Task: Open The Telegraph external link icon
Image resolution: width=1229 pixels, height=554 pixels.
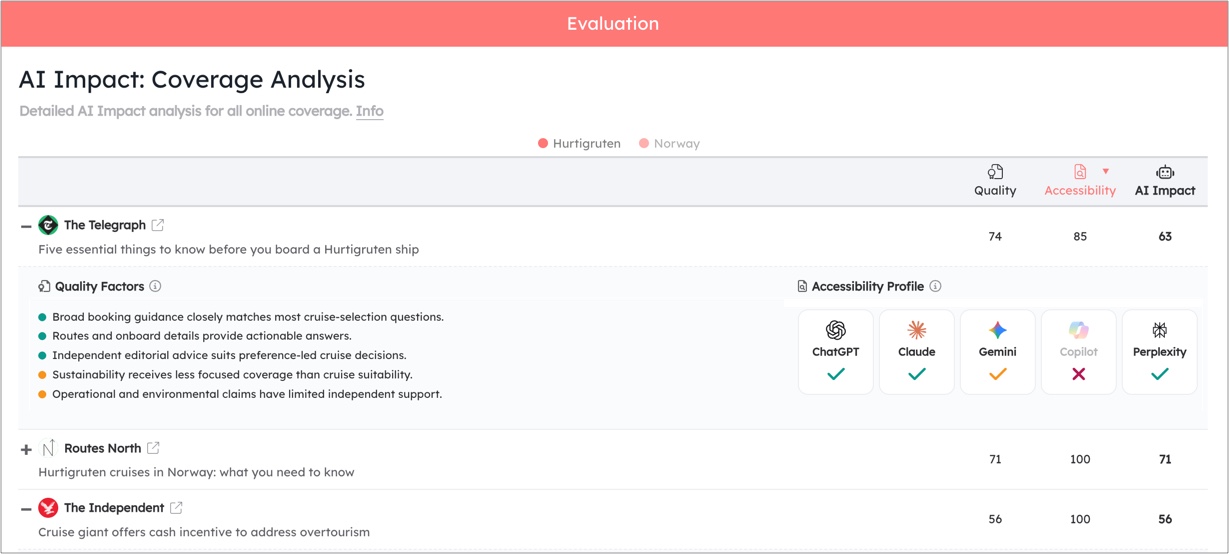Action: (x=158, y=225)
